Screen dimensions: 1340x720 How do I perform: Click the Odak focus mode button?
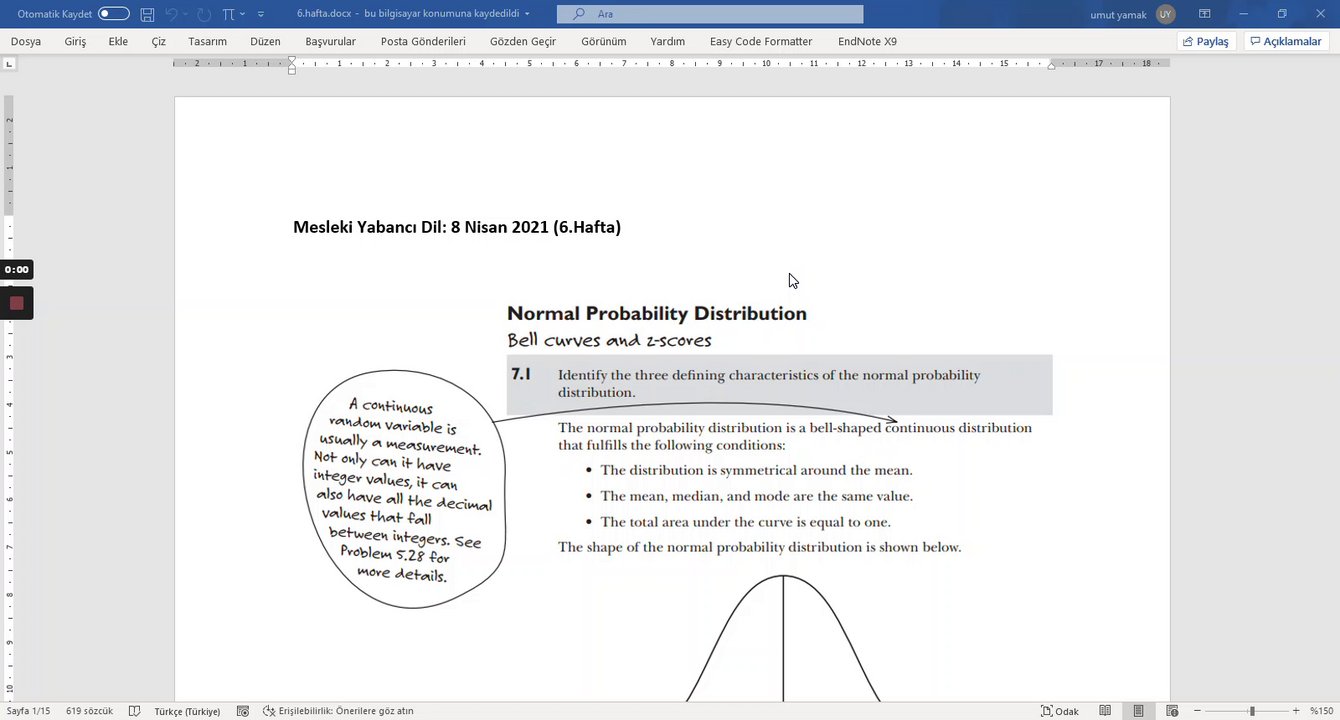(x=1060, y=711)
